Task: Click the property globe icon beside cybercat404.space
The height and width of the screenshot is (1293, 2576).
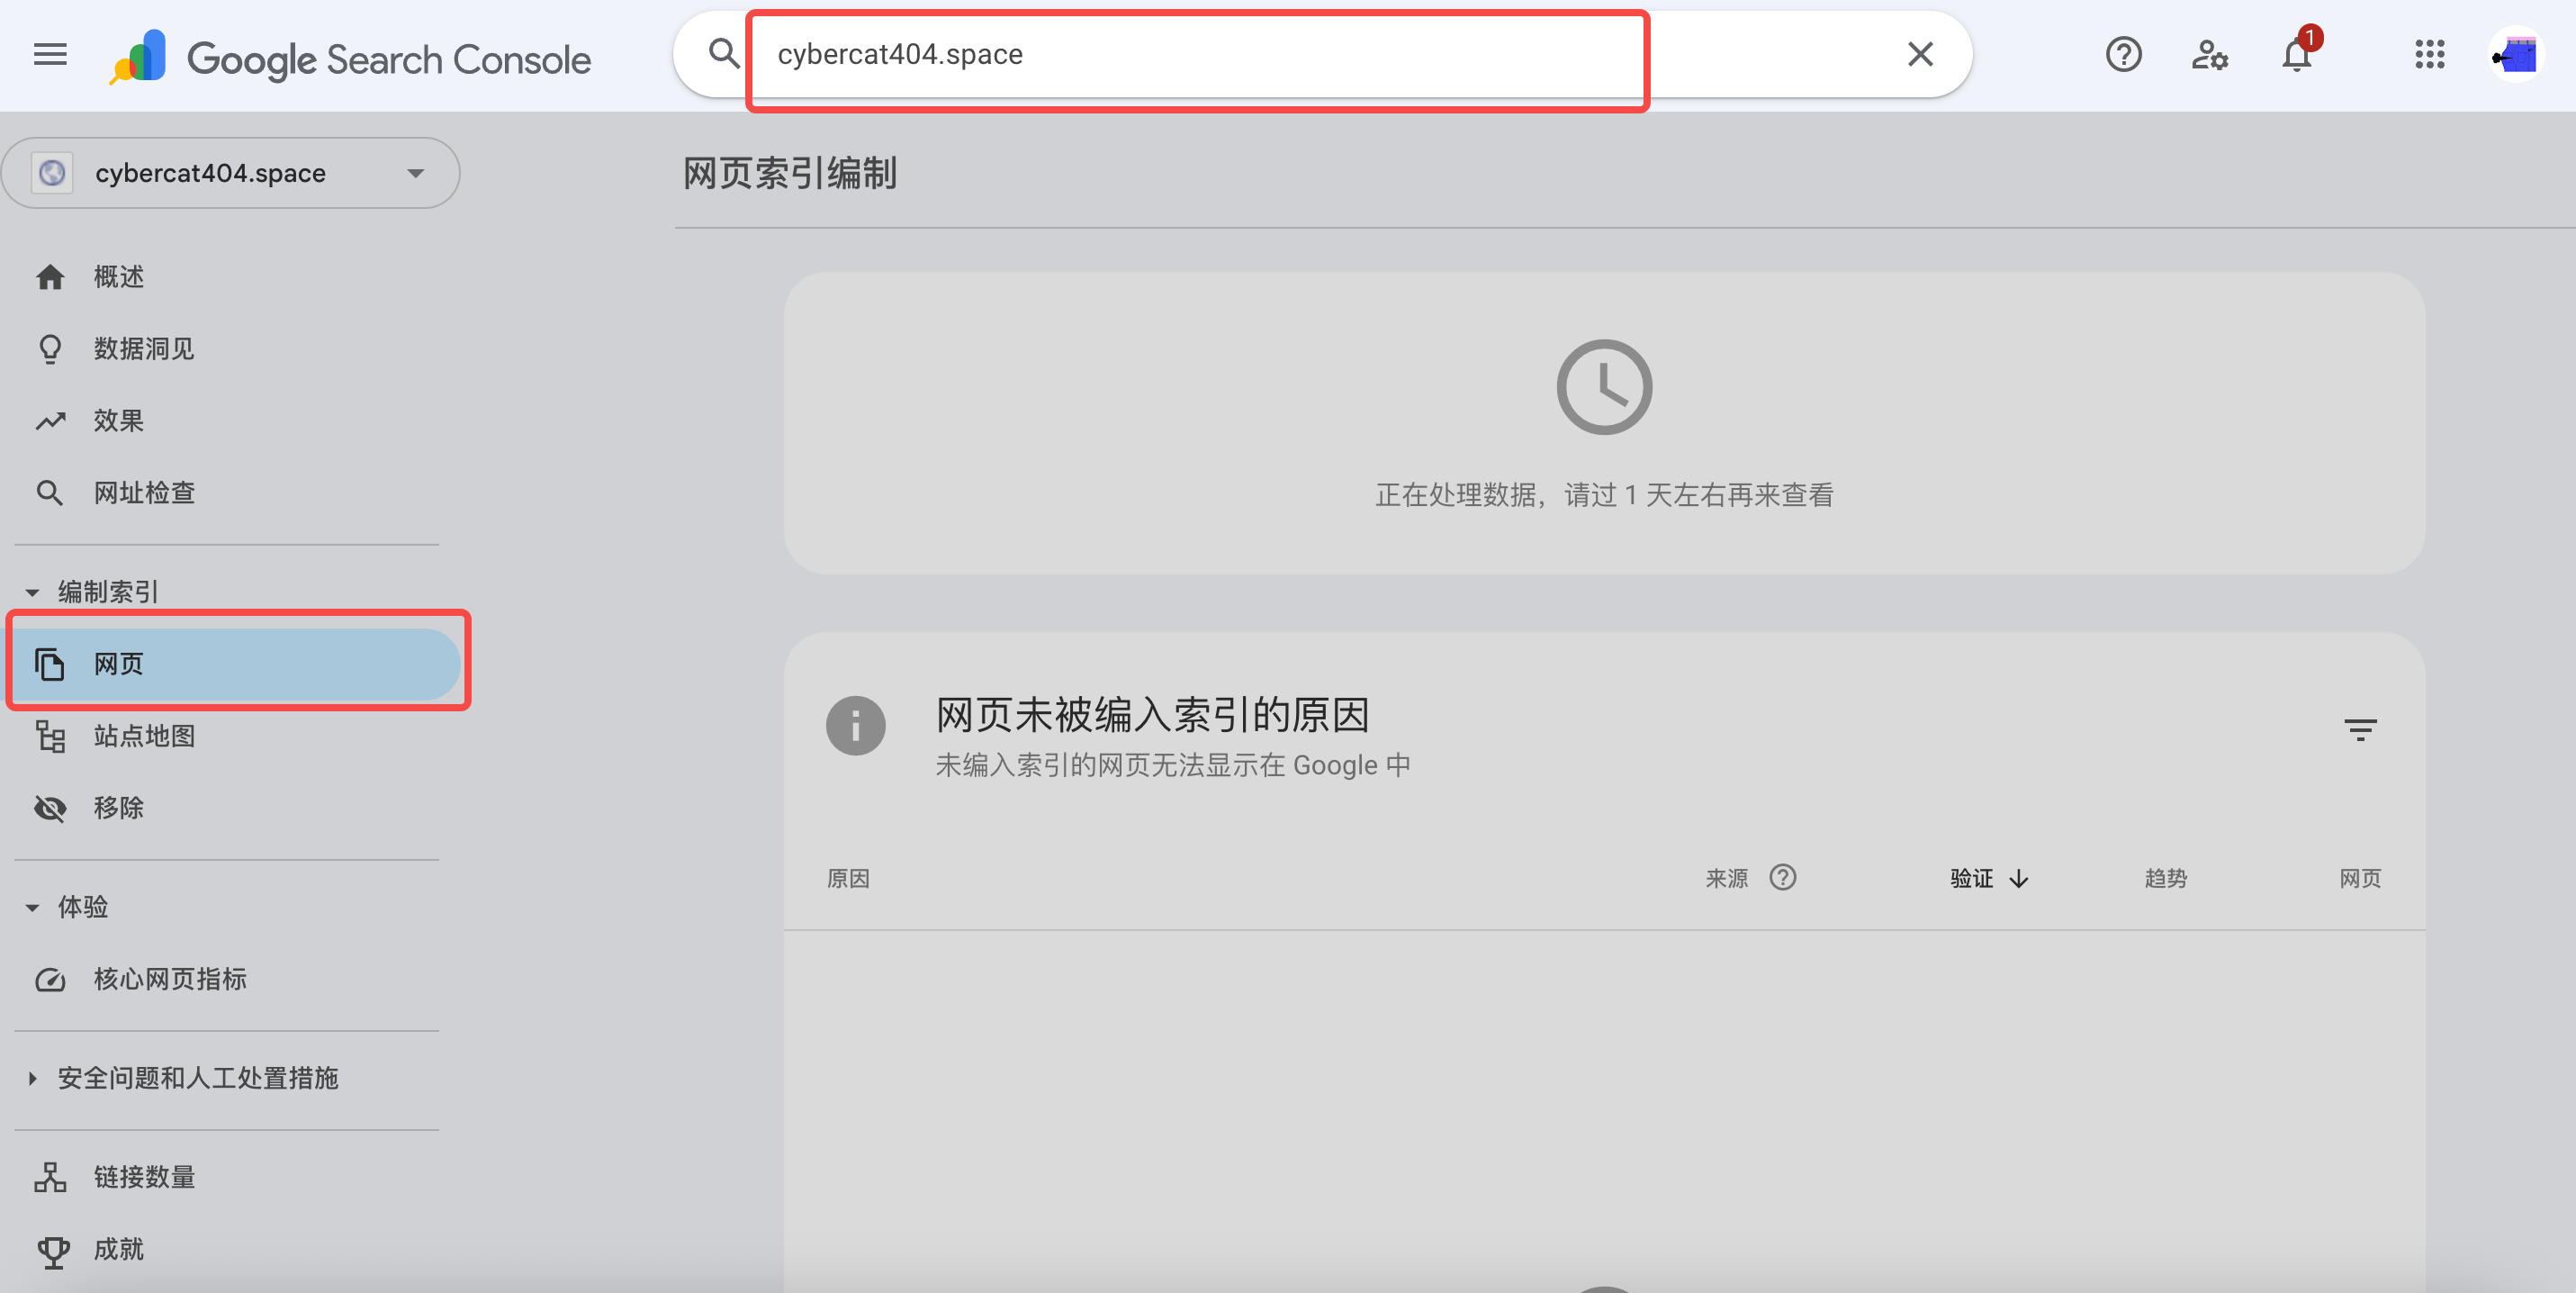Action: (52, 173)
